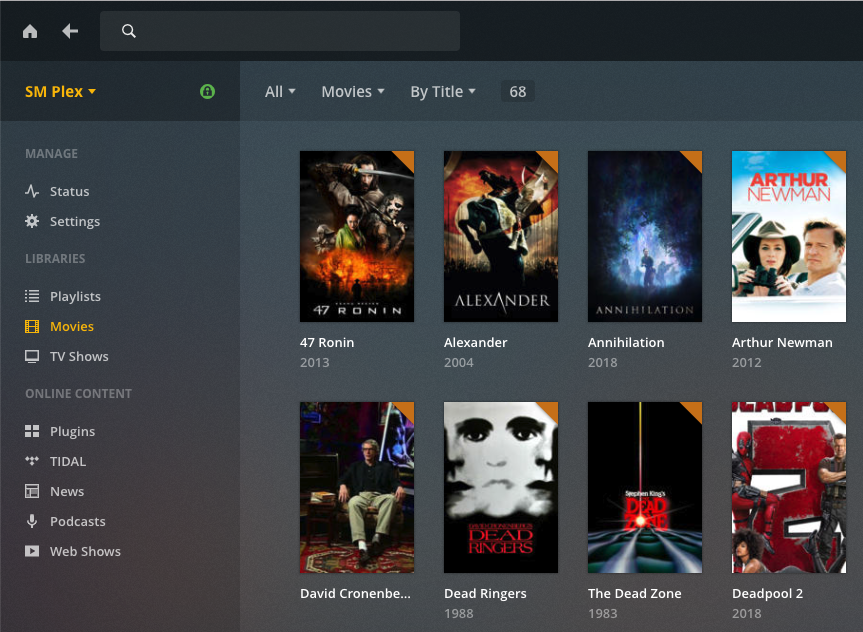The image size is (863, 632).
Task: Open the Arthur Newman poster
Action: (x=789, y=236)
